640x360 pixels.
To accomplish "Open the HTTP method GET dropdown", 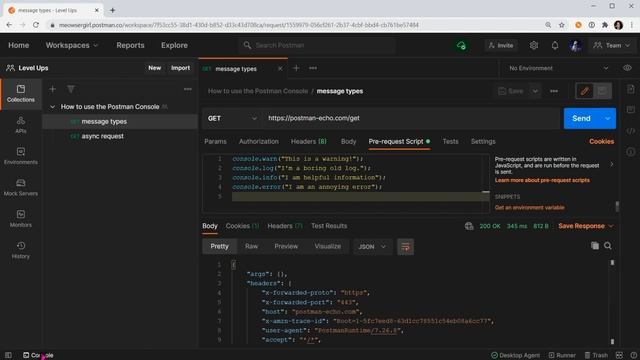I will click(232, 118).
